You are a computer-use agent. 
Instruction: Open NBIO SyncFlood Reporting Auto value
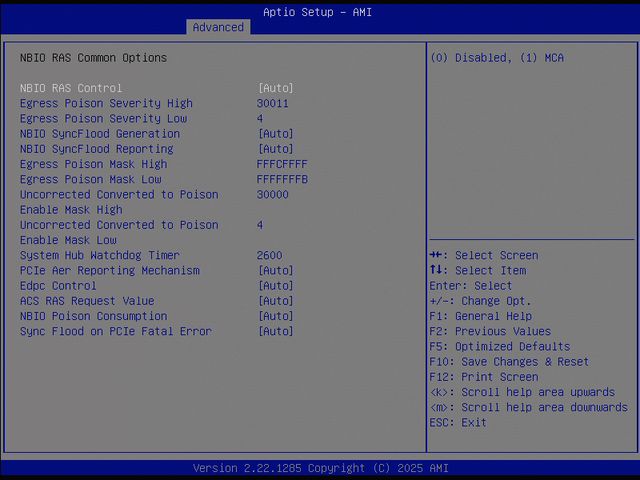point(276,149)
